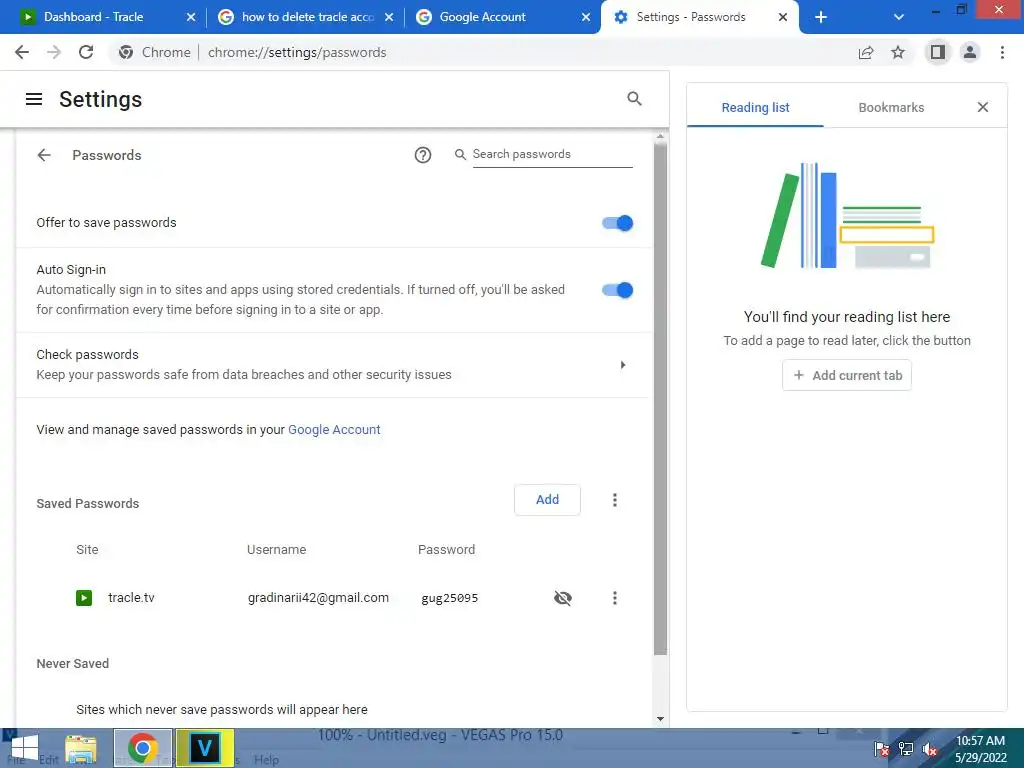Click Add current tab button
The image size is (1024, 768).
click(x=847, y=376)
